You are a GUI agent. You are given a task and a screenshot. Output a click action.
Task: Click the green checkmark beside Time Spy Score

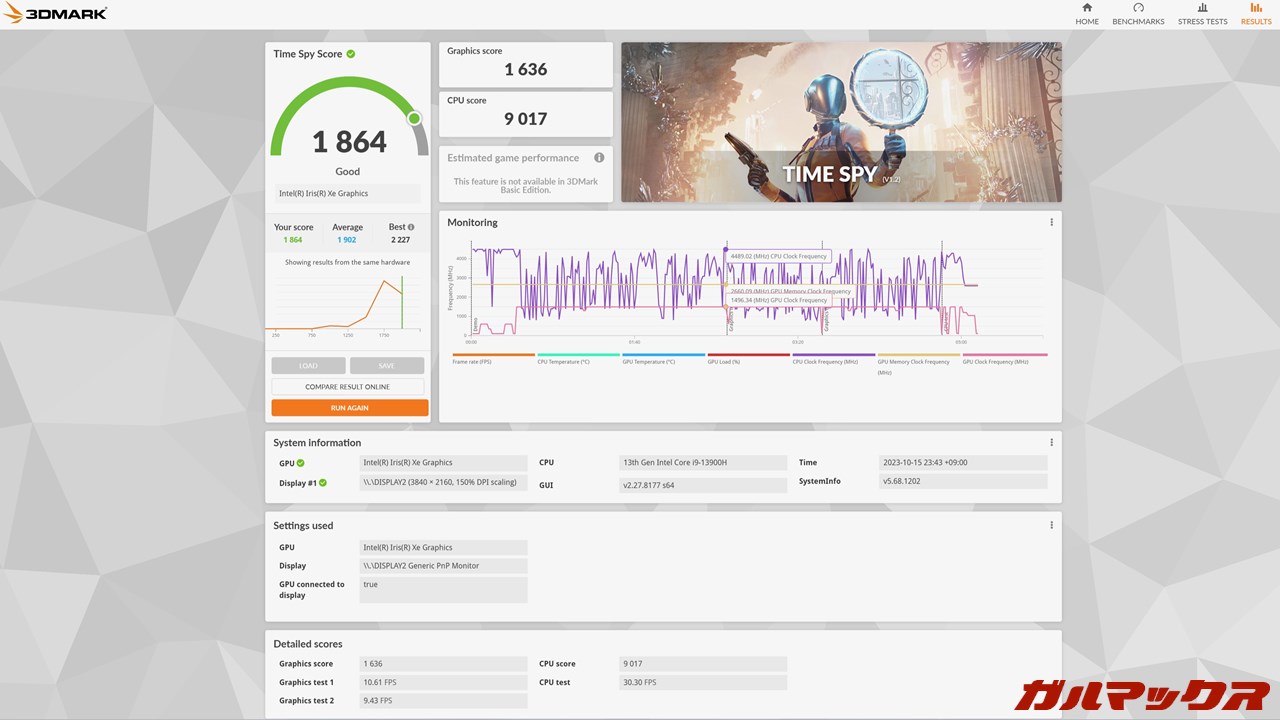[x=351, y=54]
